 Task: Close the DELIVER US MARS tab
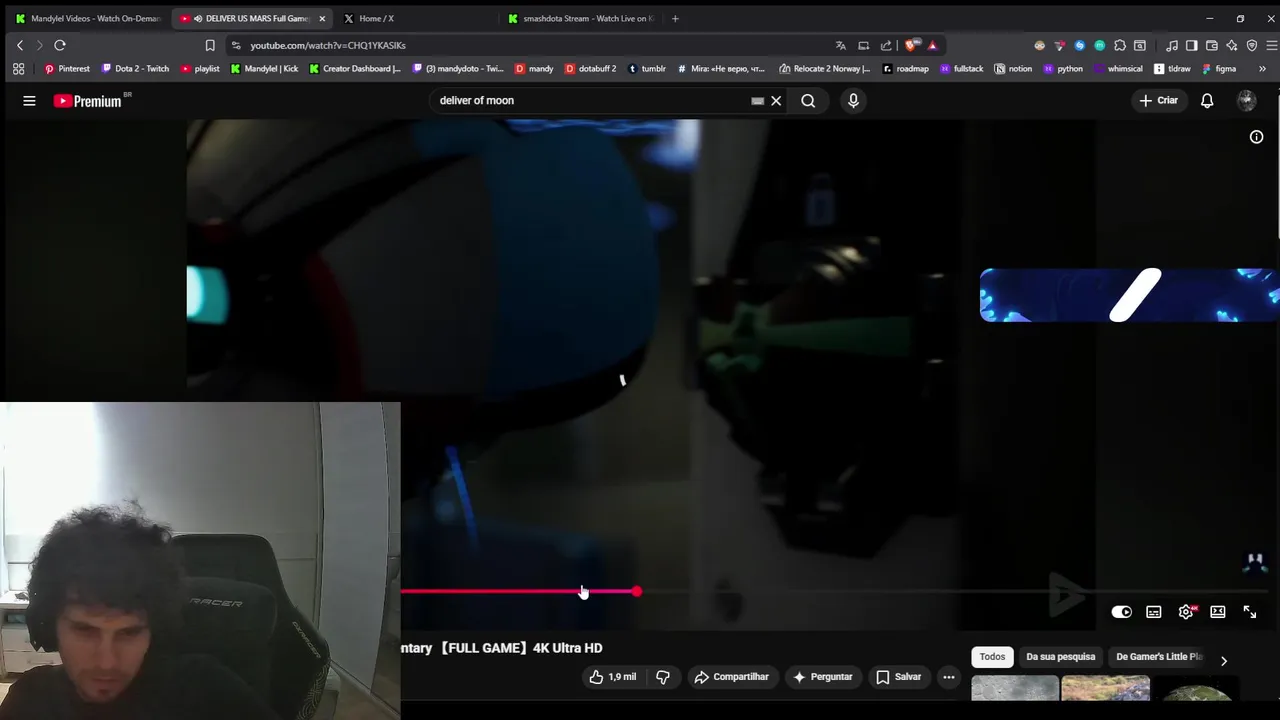pos(322,18)
